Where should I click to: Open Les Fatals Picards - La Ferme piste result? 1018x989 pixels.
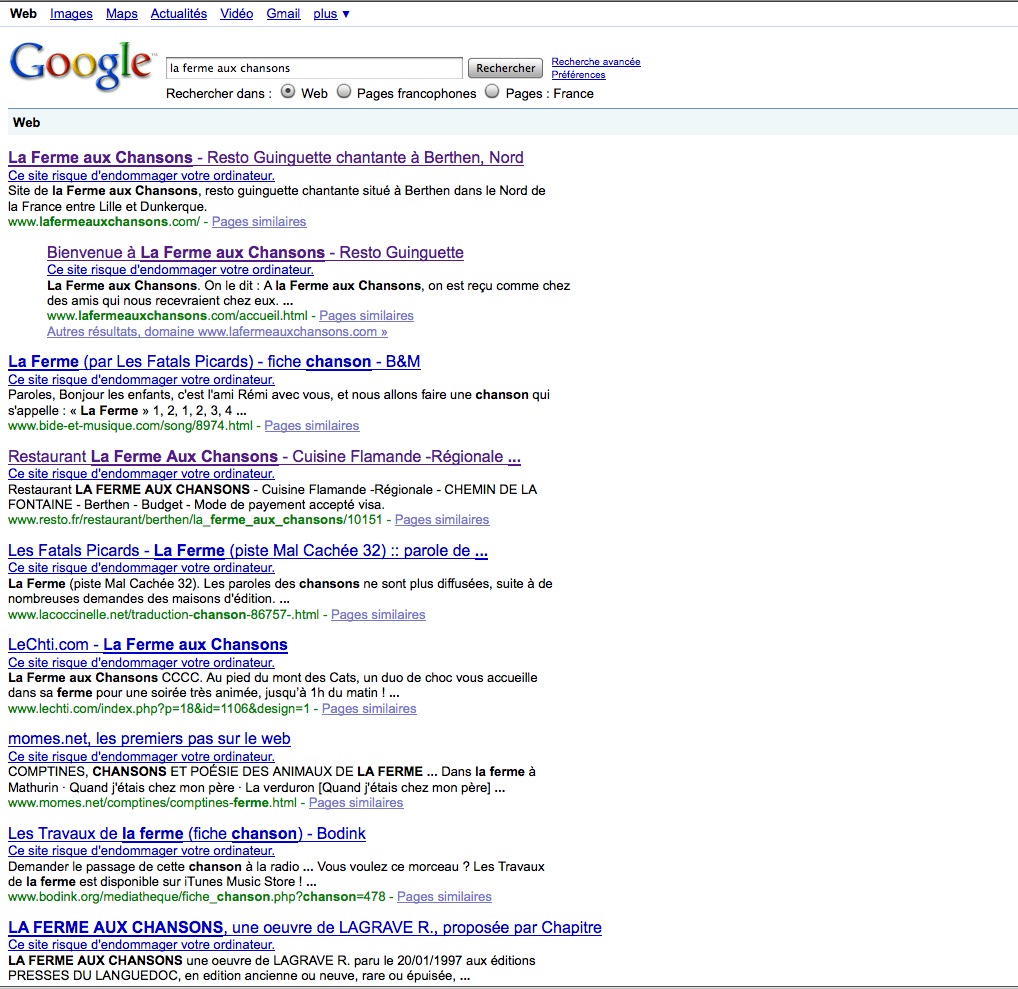pos(248,551)
